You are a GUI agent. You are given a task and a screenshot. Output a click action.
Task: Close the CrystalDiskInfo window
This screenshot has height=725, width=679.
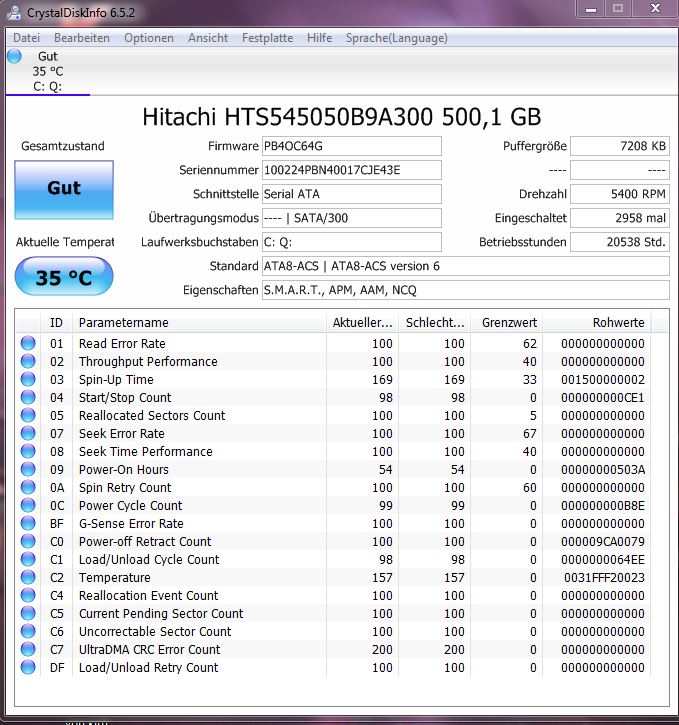[655, 9]
